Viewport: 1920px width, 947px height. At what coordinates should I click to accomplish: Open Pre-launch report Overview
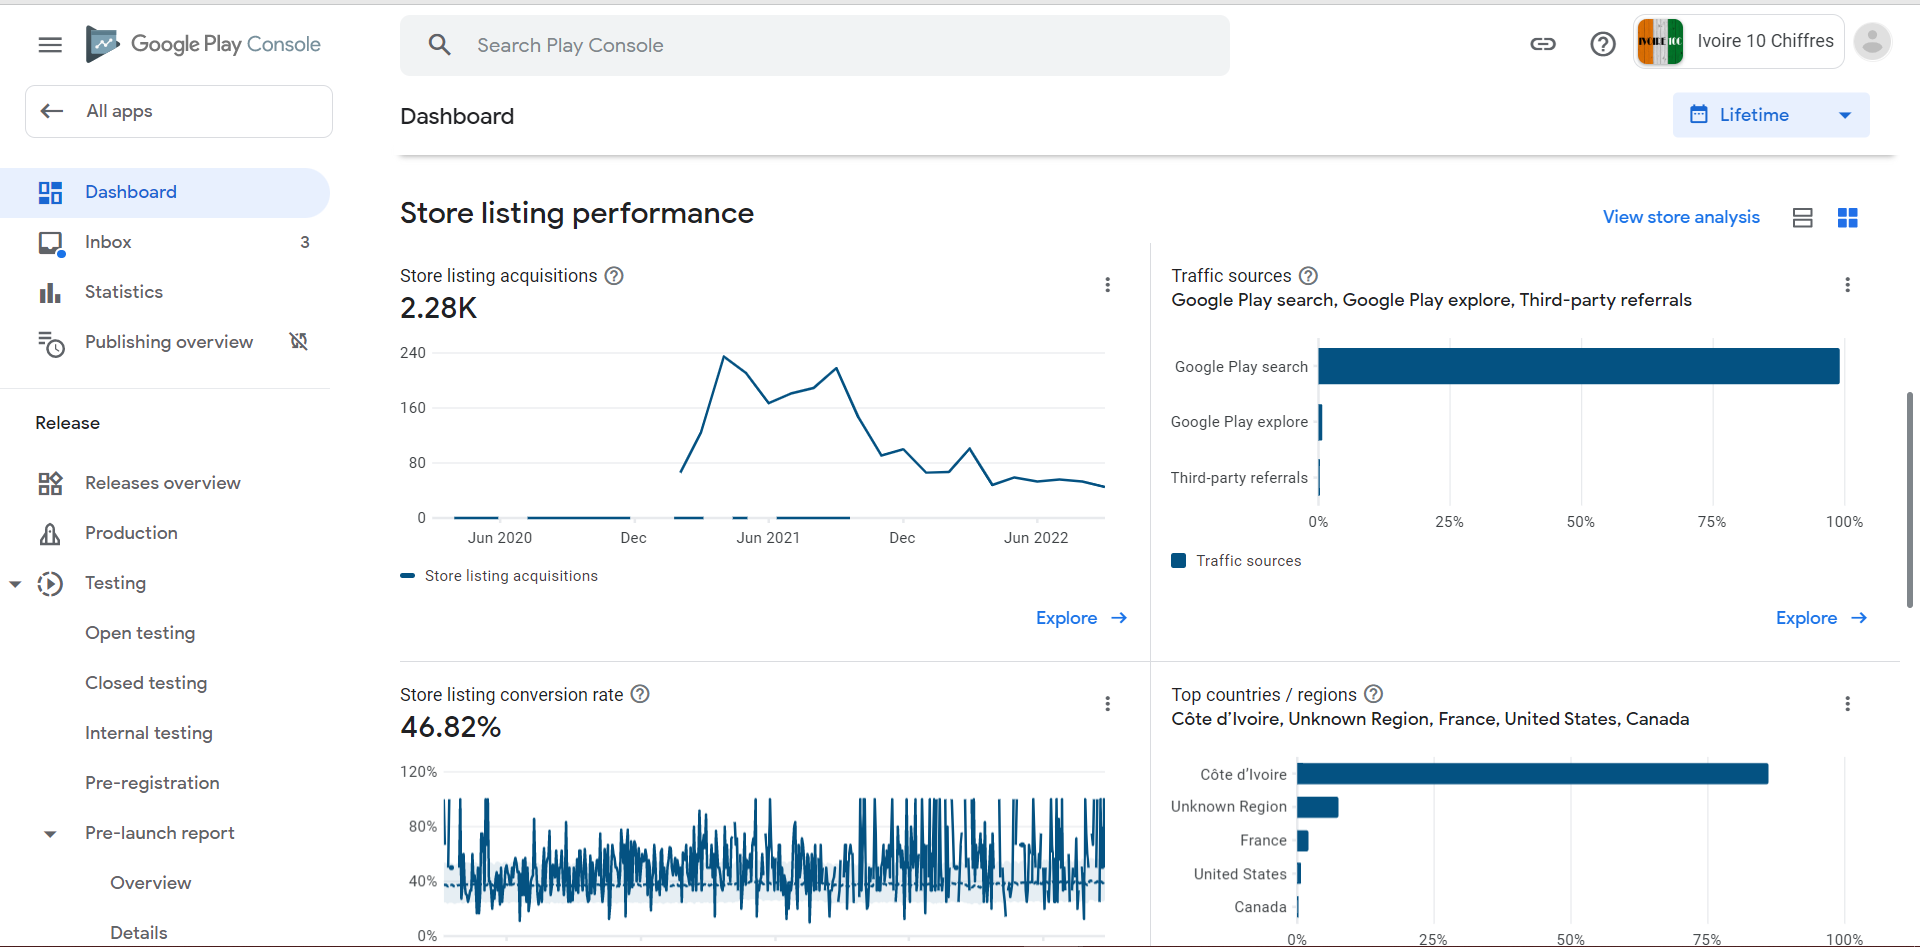coord(151,883)
